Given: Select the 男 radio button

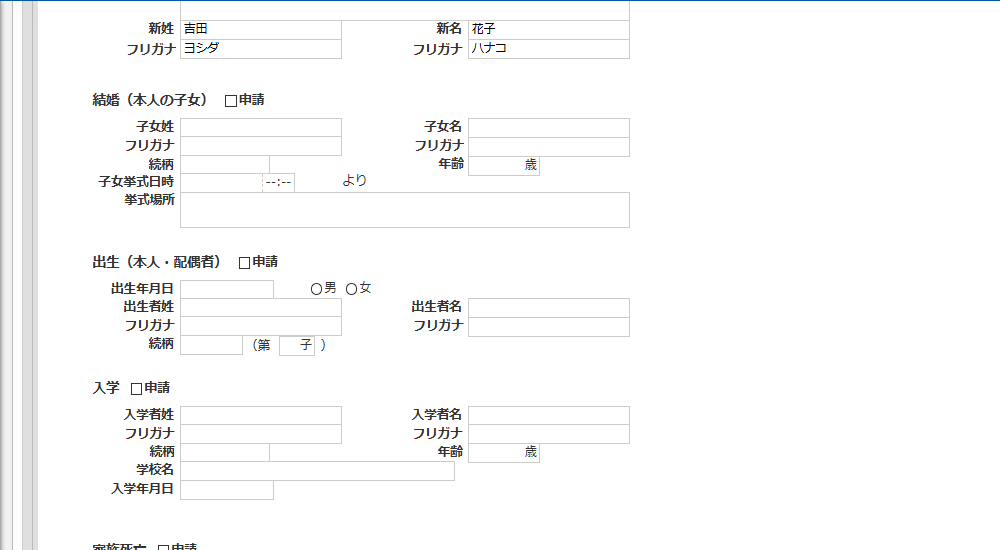Looking at the screenshot, I should (x=316, y=289).
